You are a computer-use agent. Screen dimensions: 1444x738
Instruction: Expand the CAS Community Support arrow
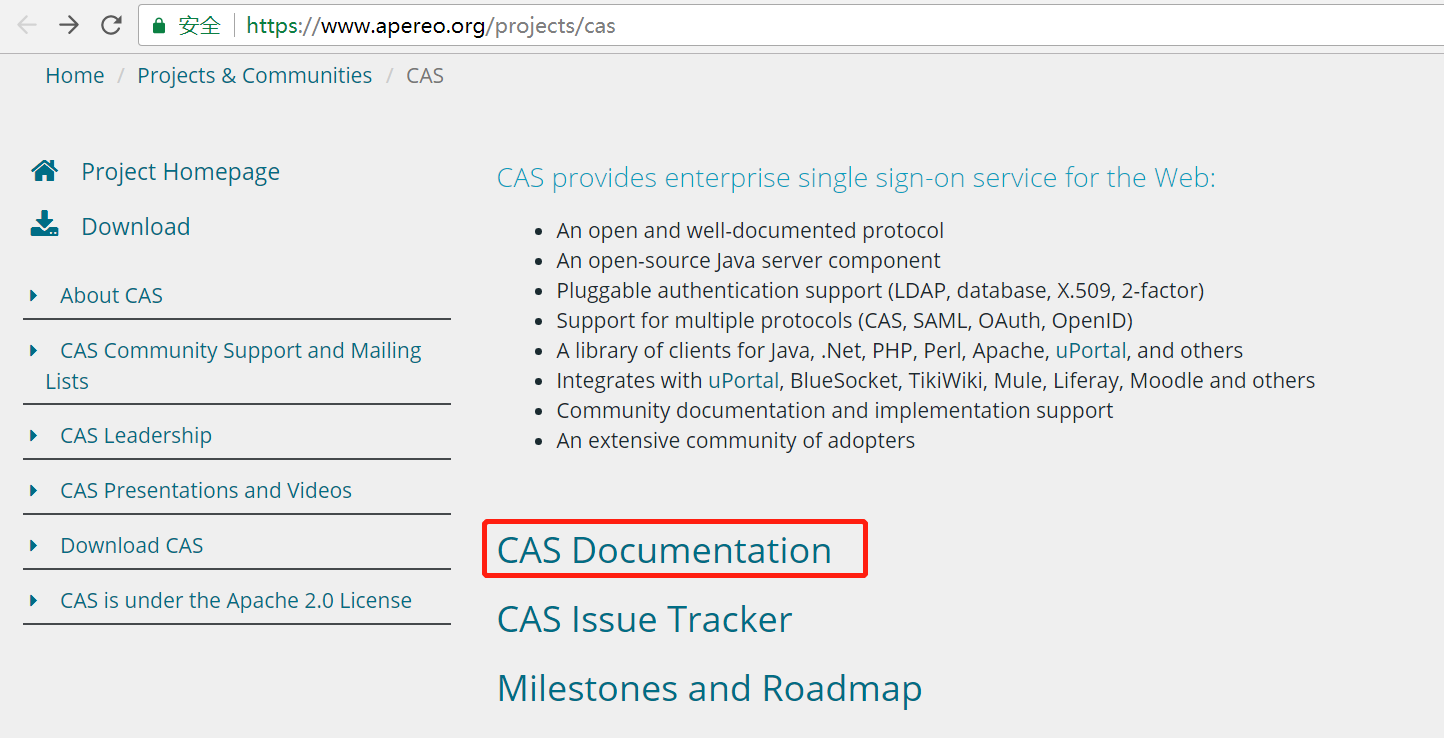pyautogui.click(x=34, y=350)
